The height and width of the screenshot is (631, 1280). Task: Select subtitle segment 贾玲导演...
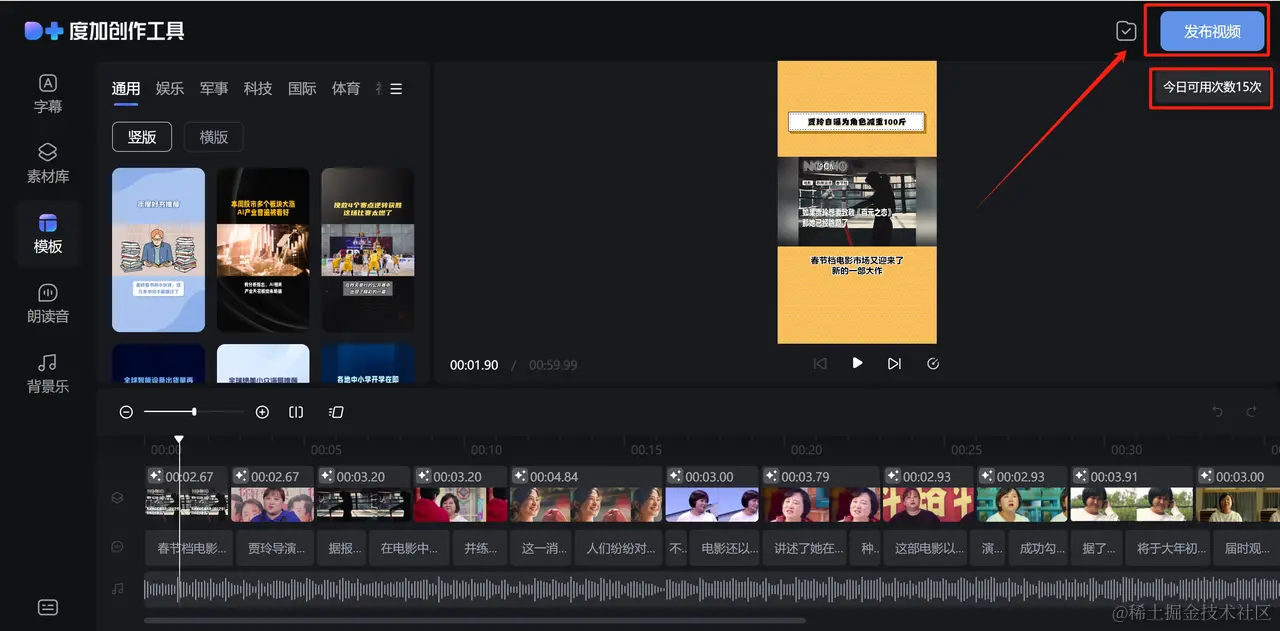point(275,548)
